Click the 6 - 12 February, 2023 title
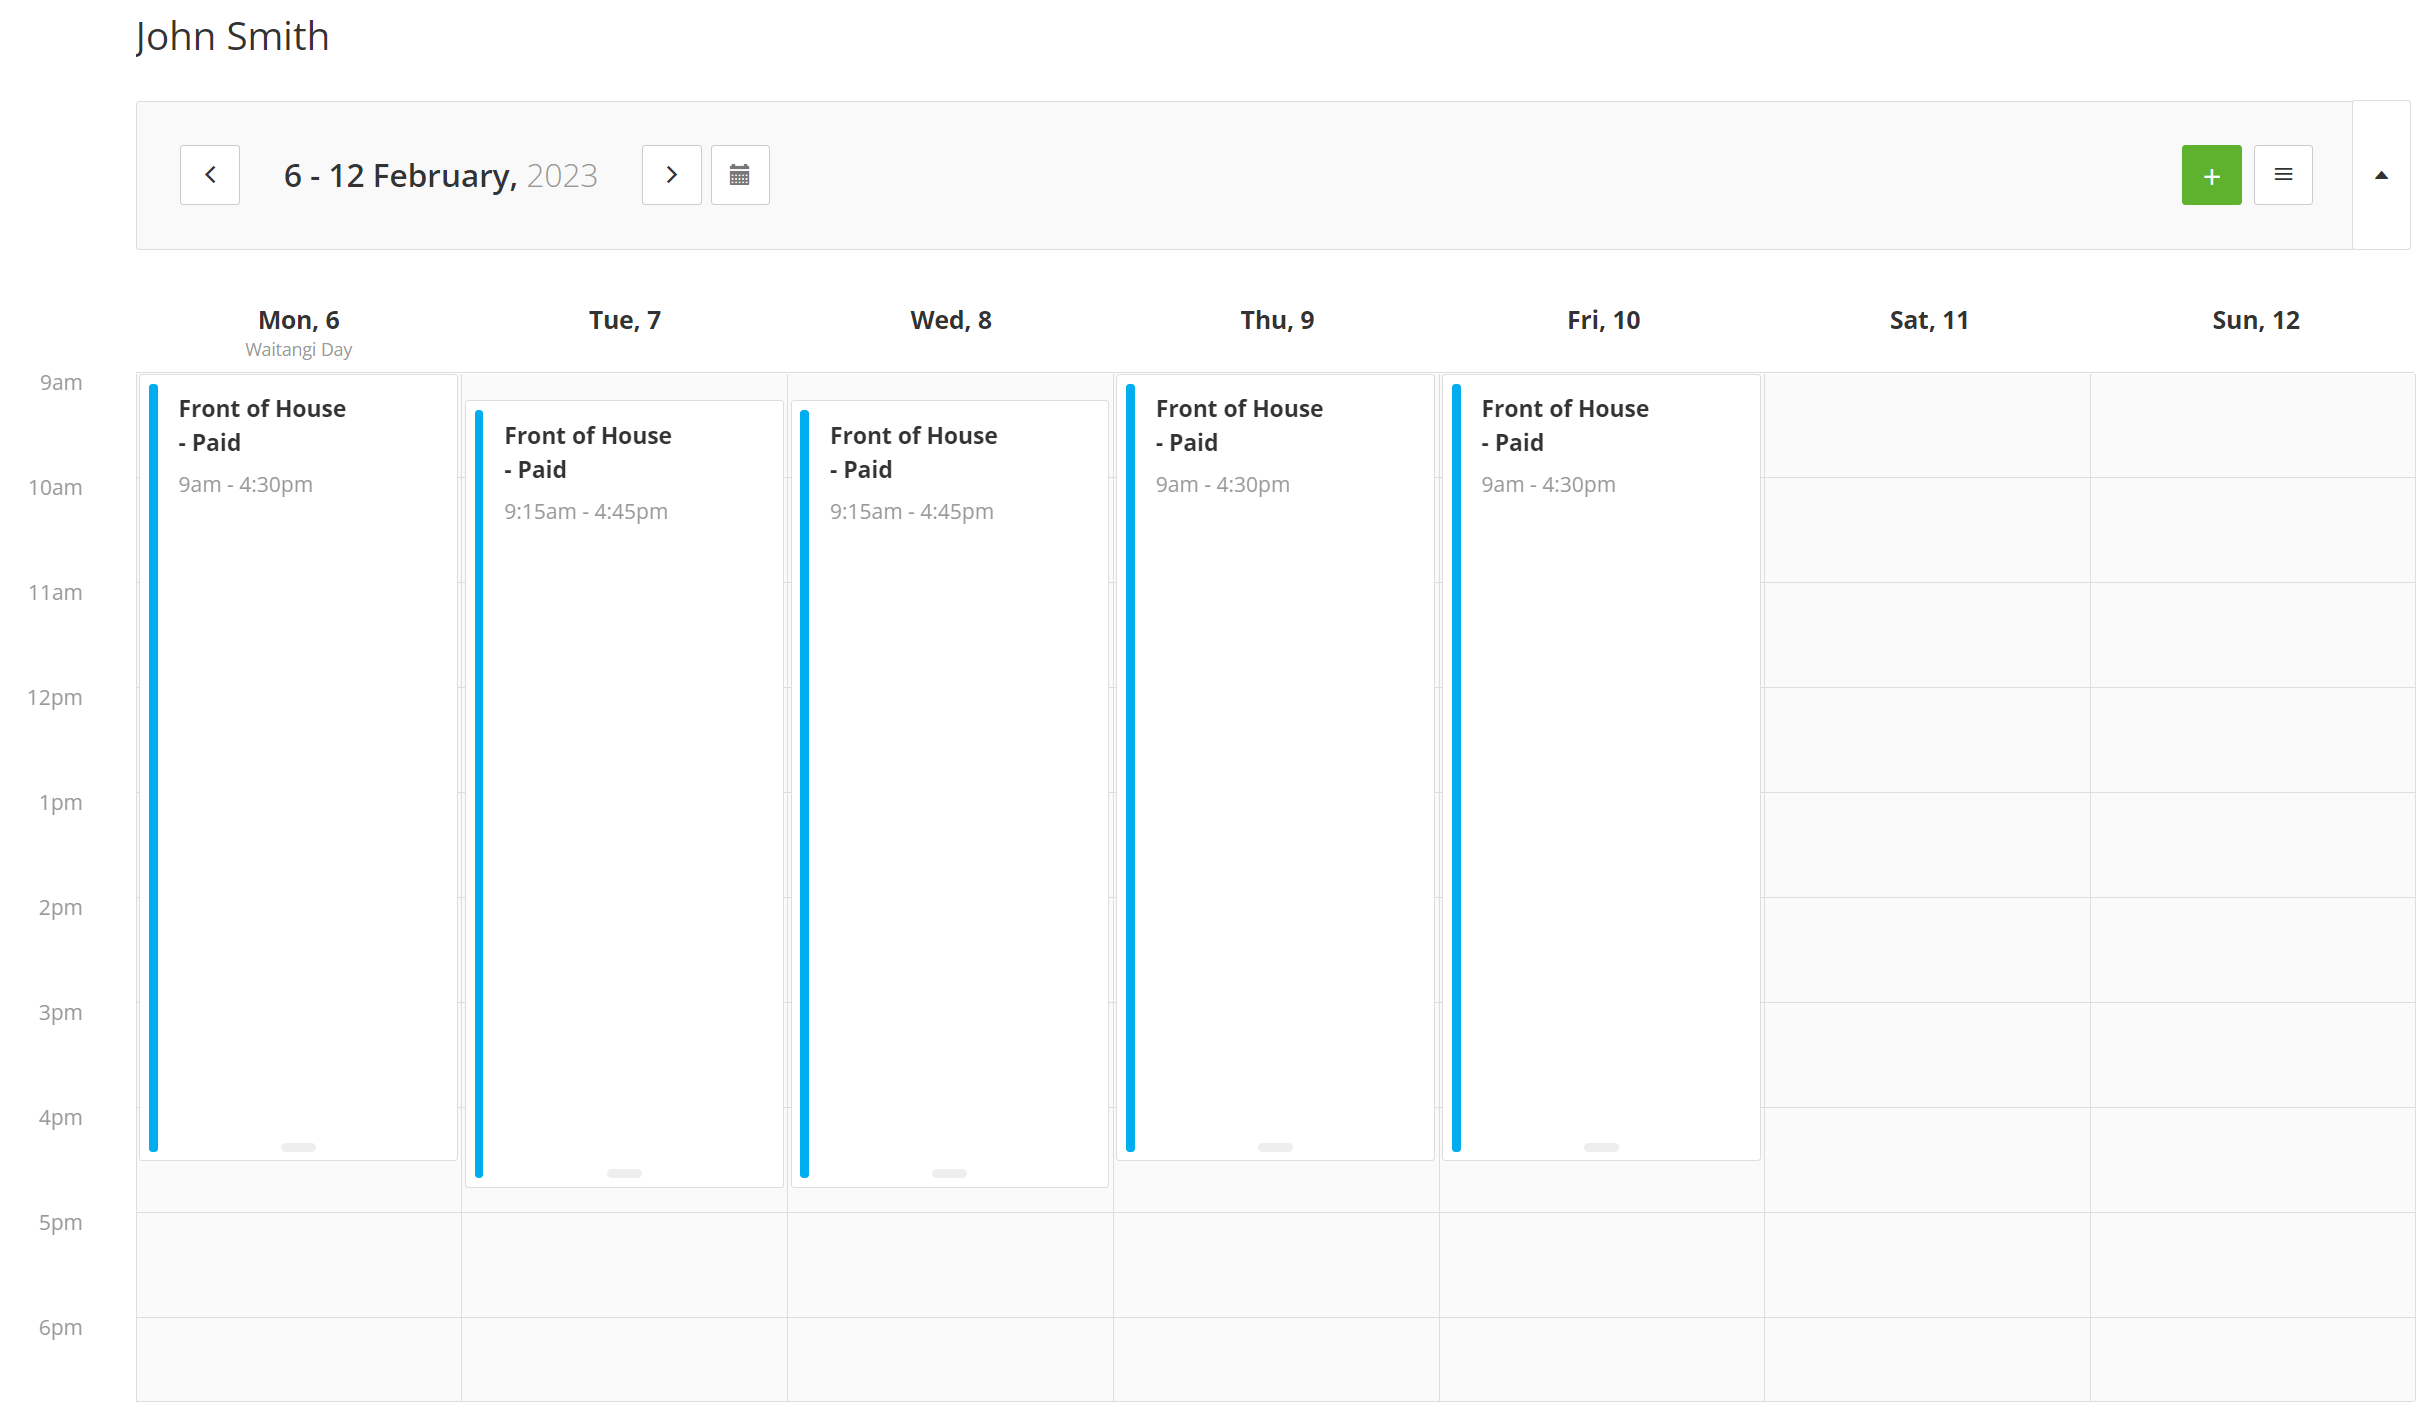Screen dimensions: 2425x1416 pos(441,176)
